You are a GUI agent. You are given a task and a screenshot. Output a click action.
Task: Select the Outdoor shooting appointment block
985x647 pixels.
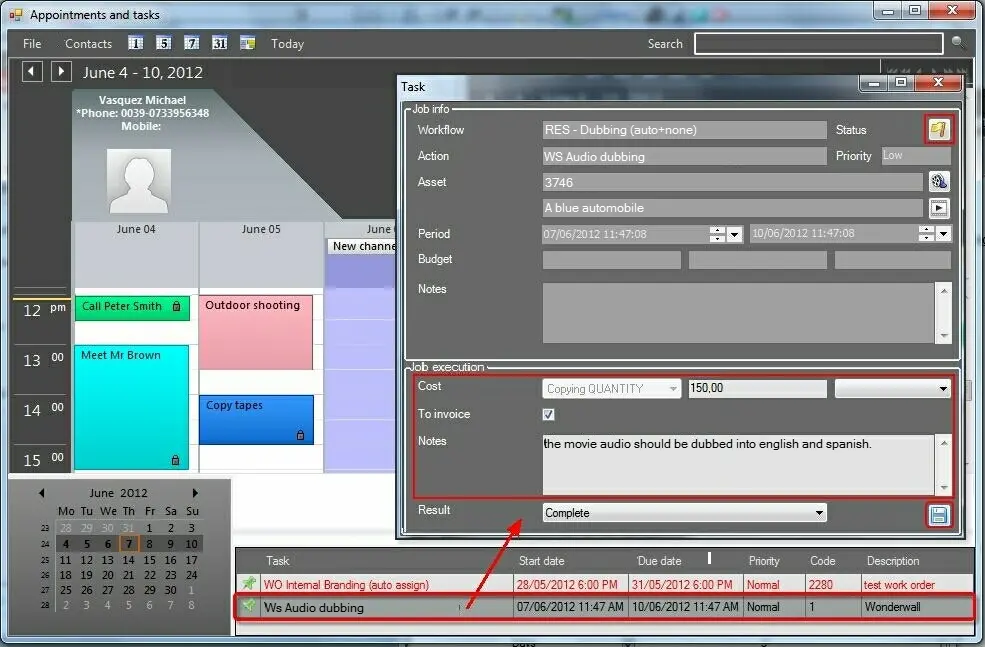256,331
